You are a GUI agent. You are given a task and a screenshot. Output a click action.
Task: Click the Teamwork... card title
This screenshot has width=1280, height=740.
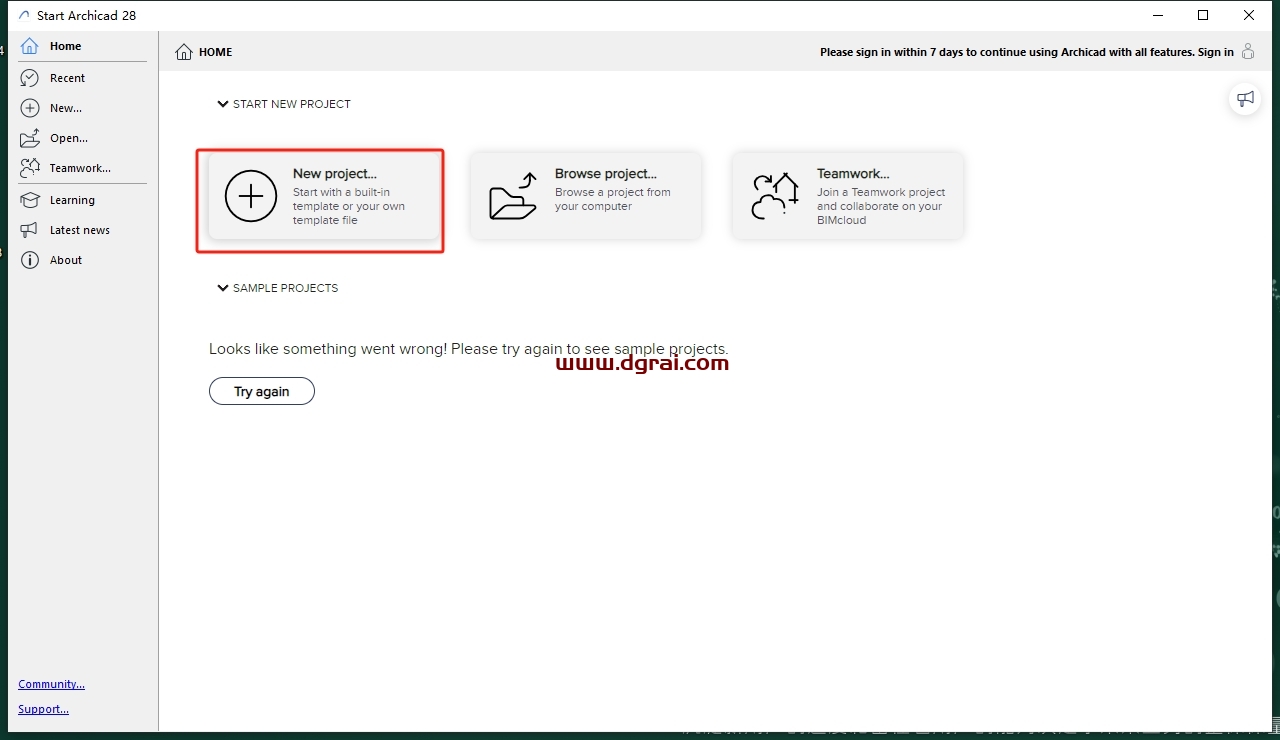853,174
